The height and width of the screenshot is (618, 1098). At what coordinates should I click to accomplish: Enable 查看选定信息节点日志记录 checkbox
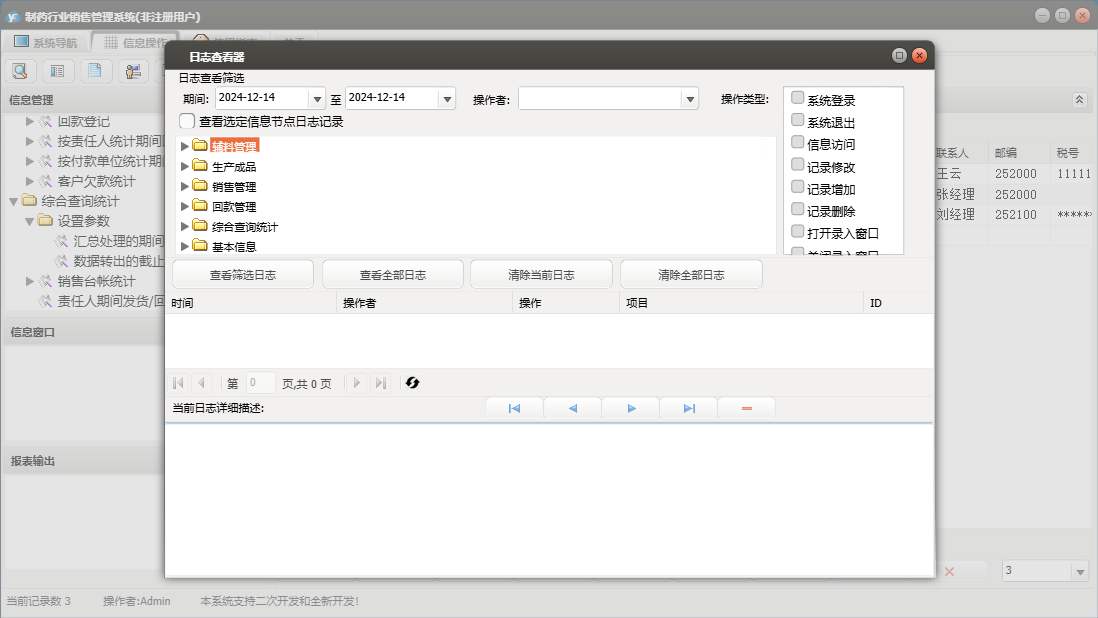point(187,121)
